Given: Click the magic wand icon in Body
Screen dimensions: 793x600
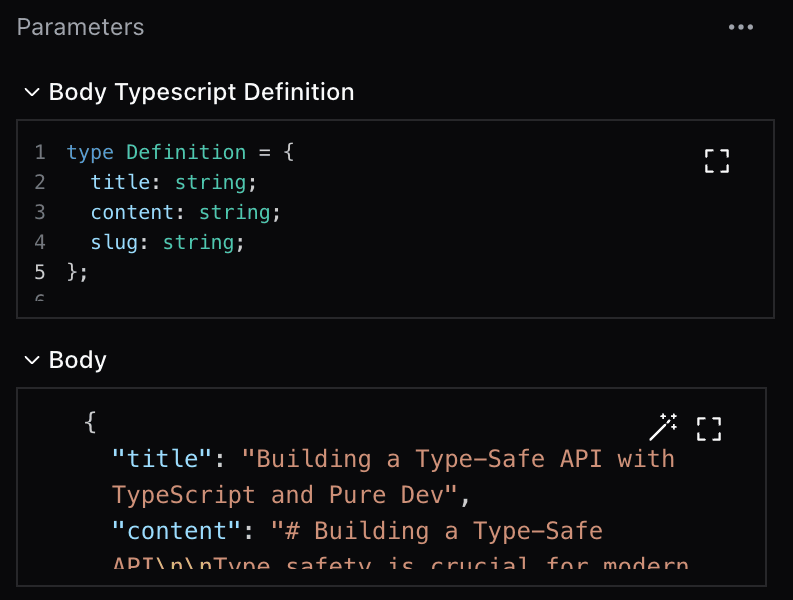Looking at the screenshot, I should point(663,427).
